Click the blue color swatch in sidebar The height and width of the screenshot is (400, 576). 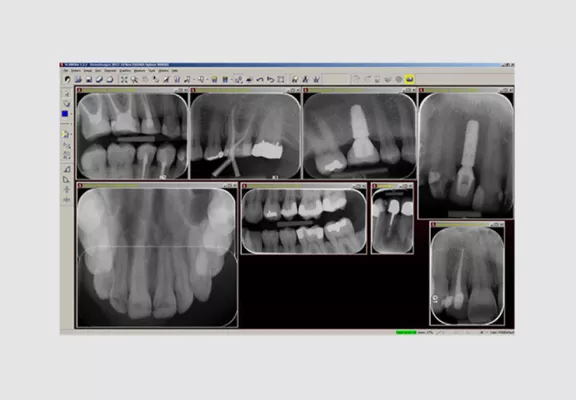point(65,114)
